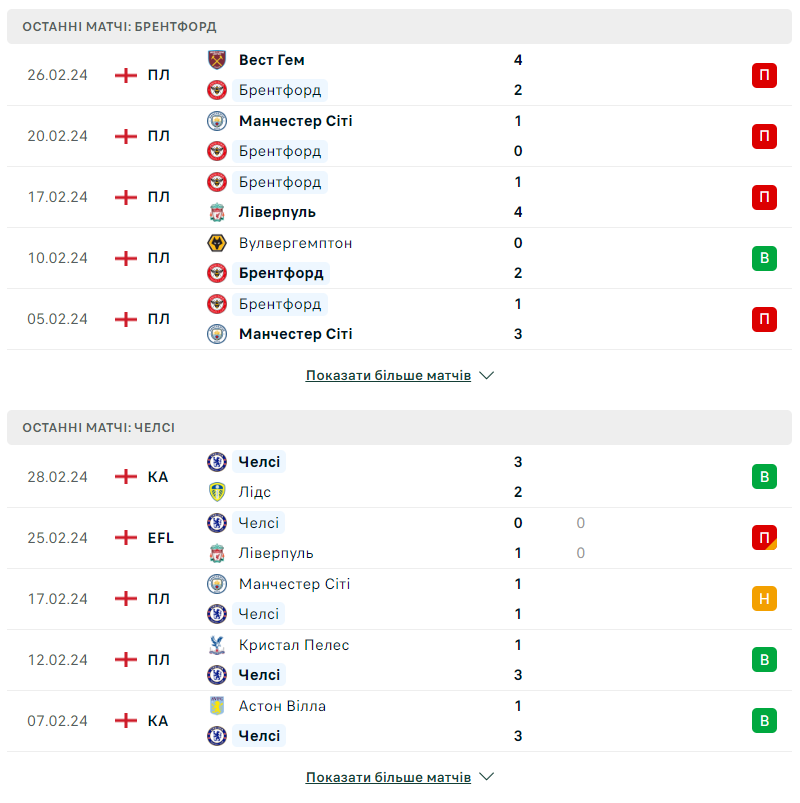Click the West Ham club crest icon

[217, 60]
